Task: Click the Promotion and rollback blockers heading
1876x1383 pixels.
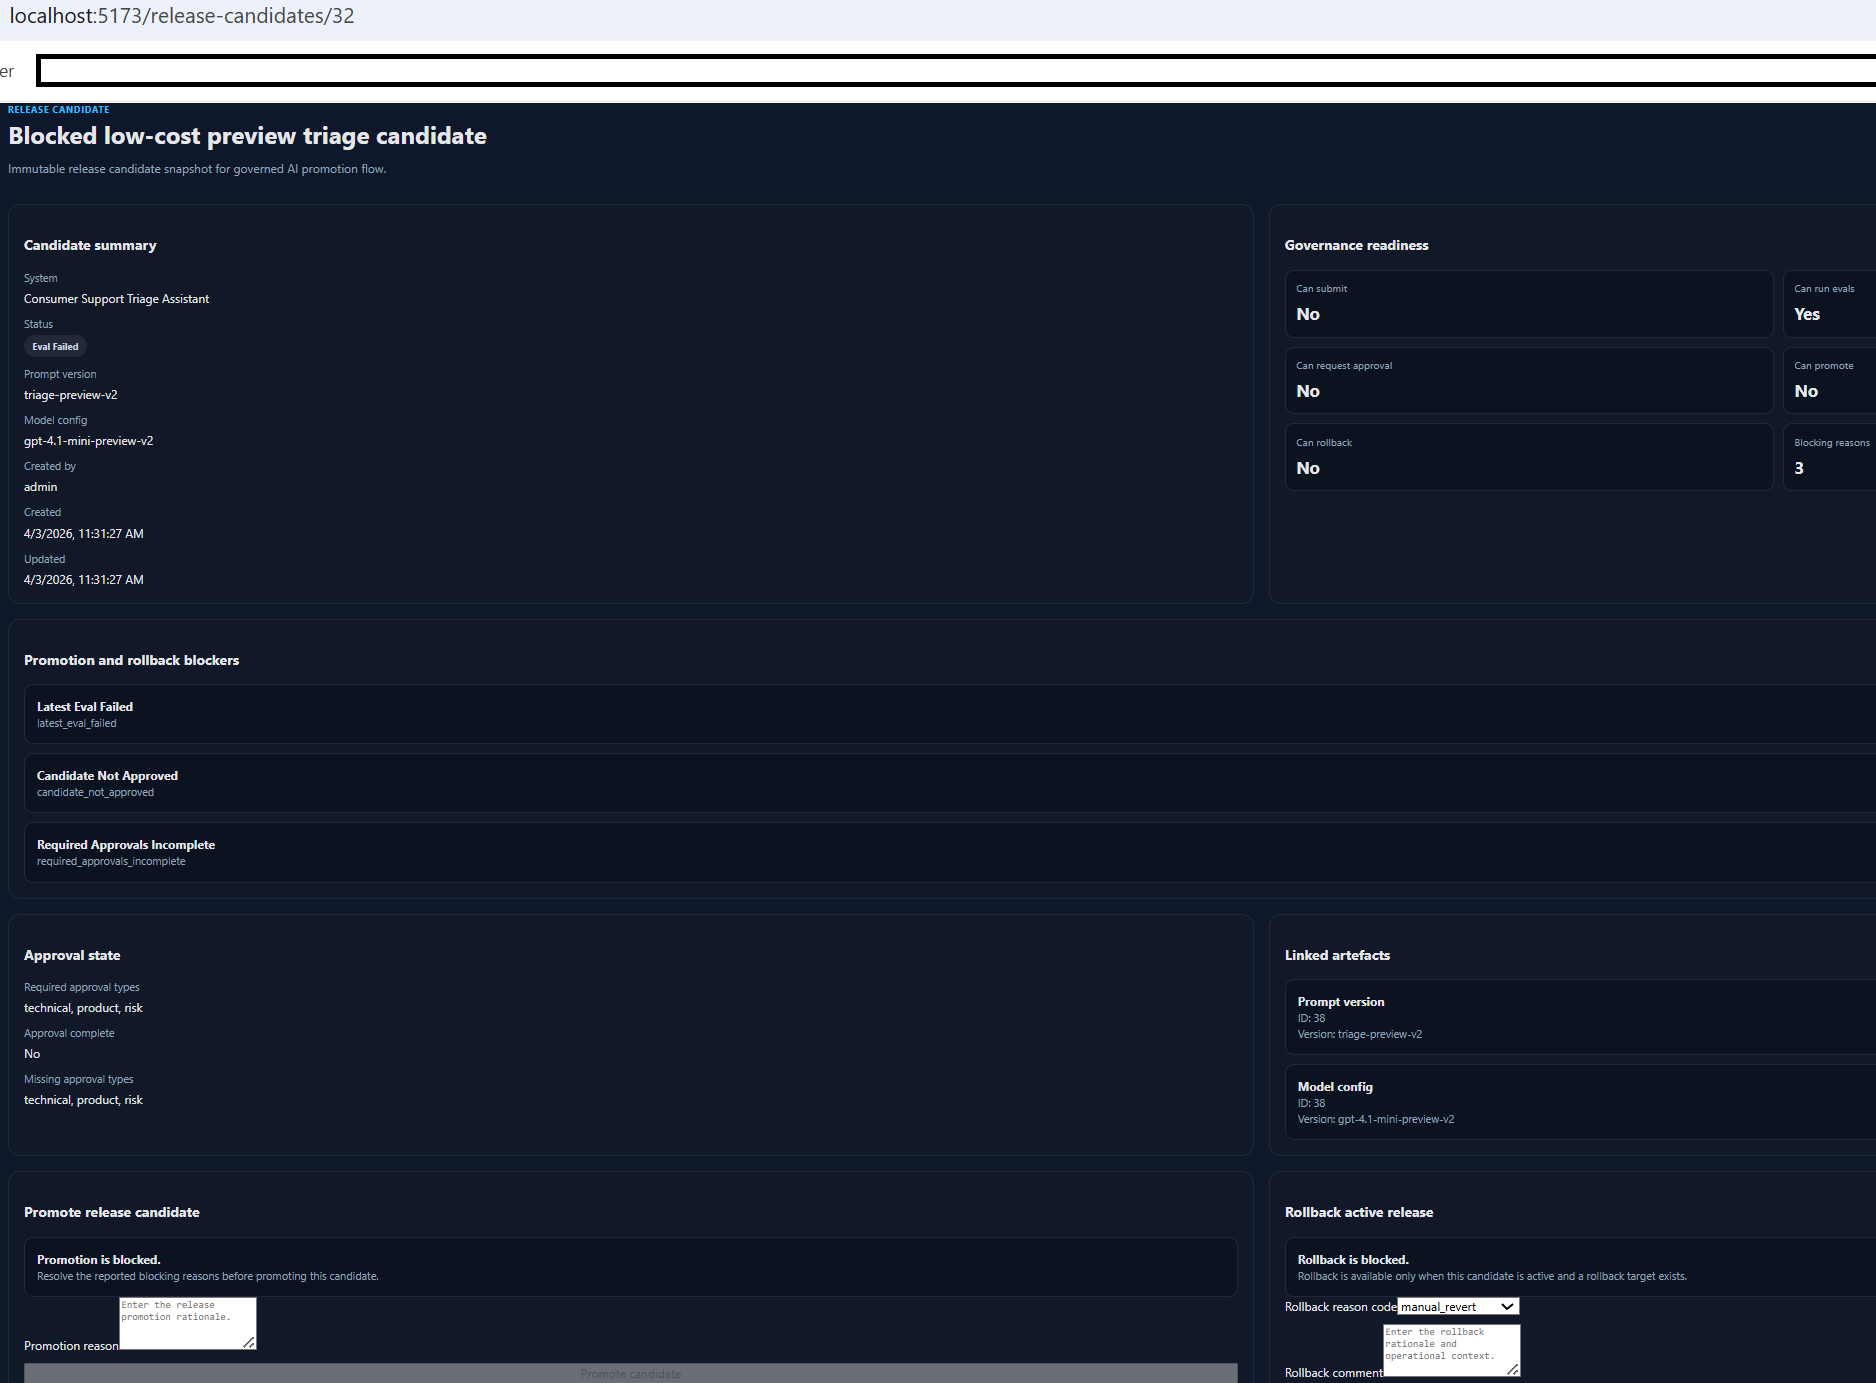Action: click(x=132, y=660)
